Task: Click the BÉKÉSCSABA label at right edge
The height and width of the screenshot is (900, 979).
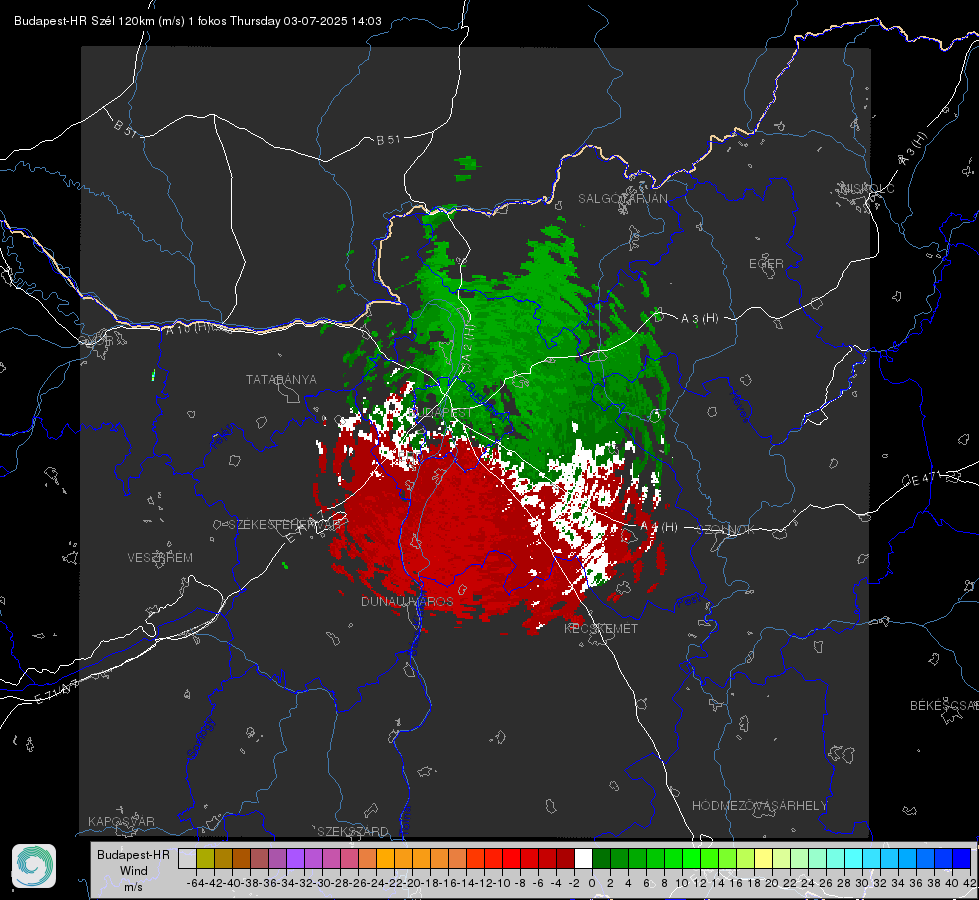Action: pos(944,705)
